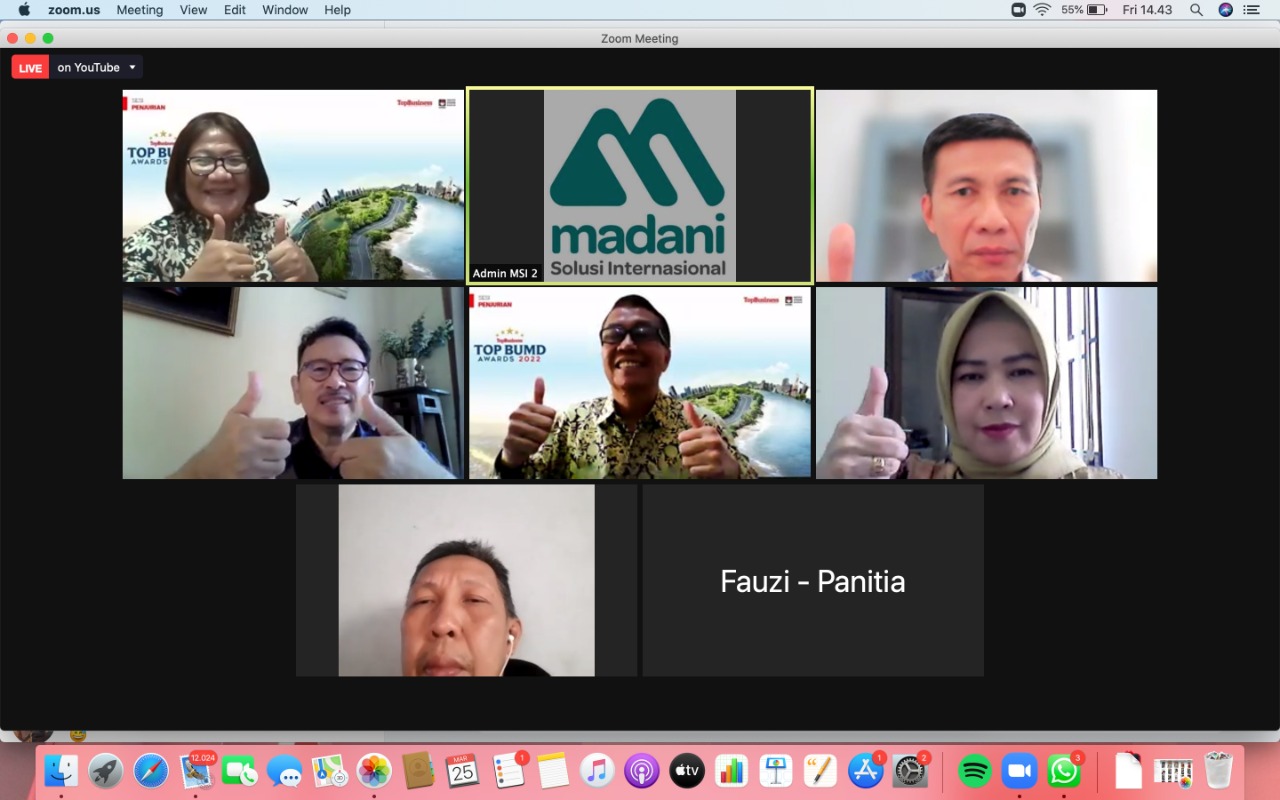The width and height of the screenshot is (1280, 800).
Task: Activate Siri in the menu bar
Action: [x=1225, y=10]
